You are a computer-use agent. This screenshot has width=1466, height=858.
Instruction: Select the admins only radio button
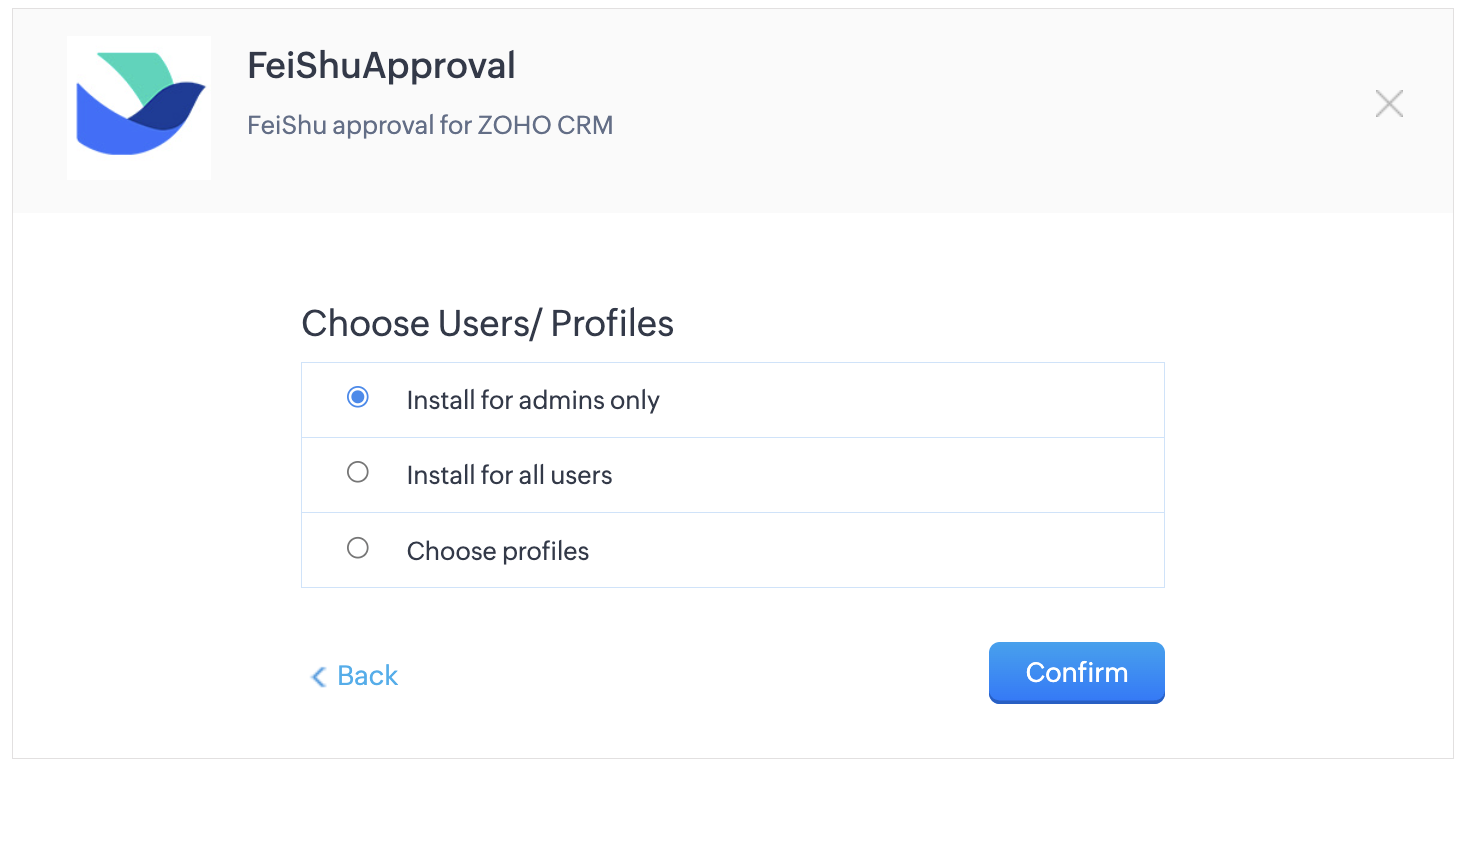358,397
